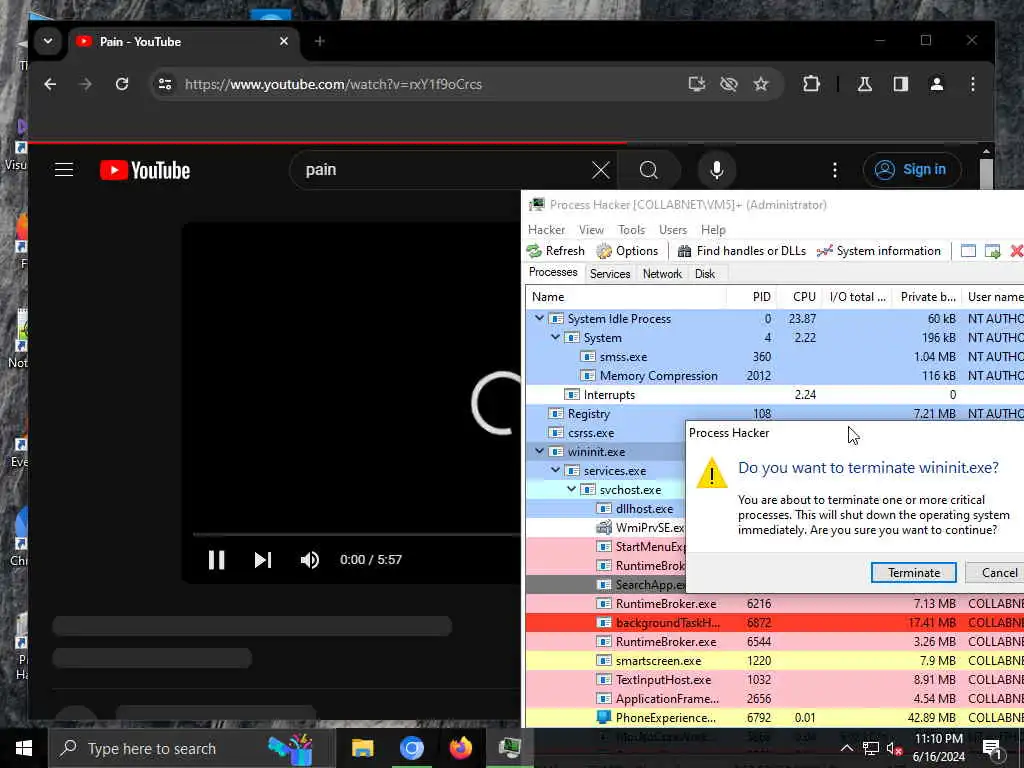
Task: Sort processes by CPU column header
Action: pos(799,296)
